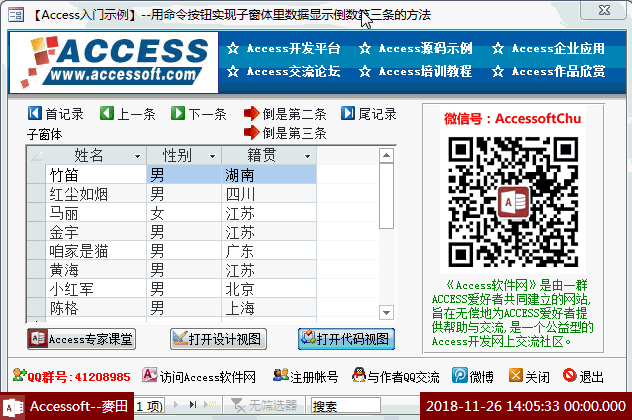Go to previous record with 上一条

click(x=107, y=114)
